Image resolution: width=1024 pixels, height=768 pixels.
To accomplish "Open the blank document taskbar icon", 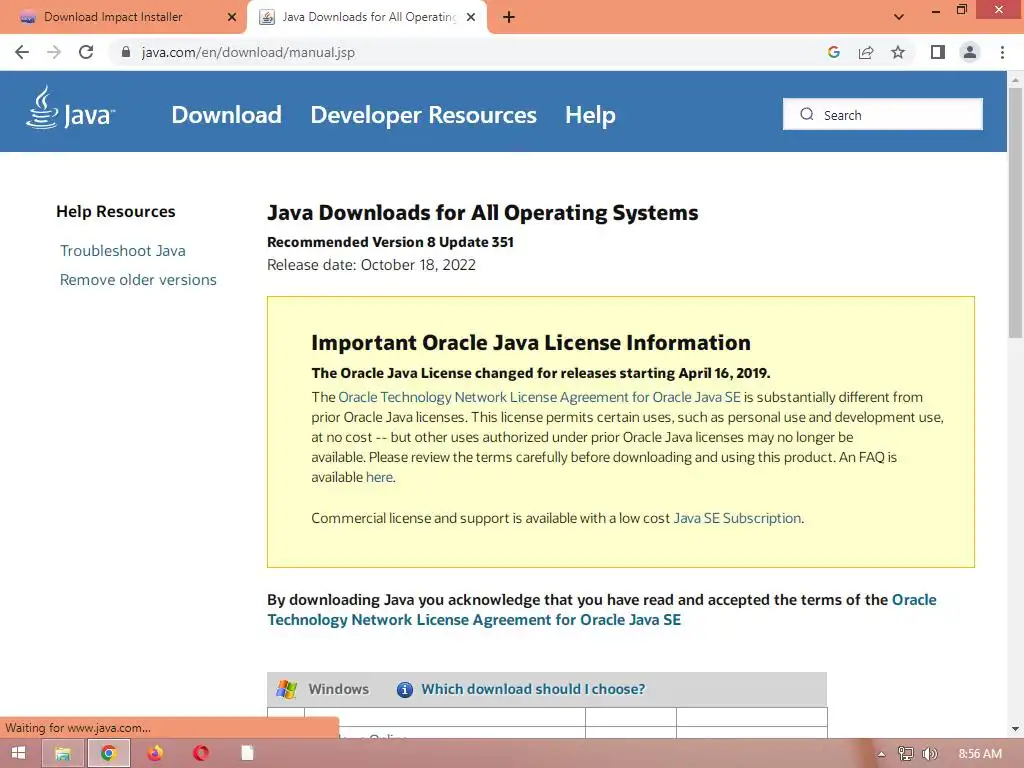I will (x=247, y=754).
